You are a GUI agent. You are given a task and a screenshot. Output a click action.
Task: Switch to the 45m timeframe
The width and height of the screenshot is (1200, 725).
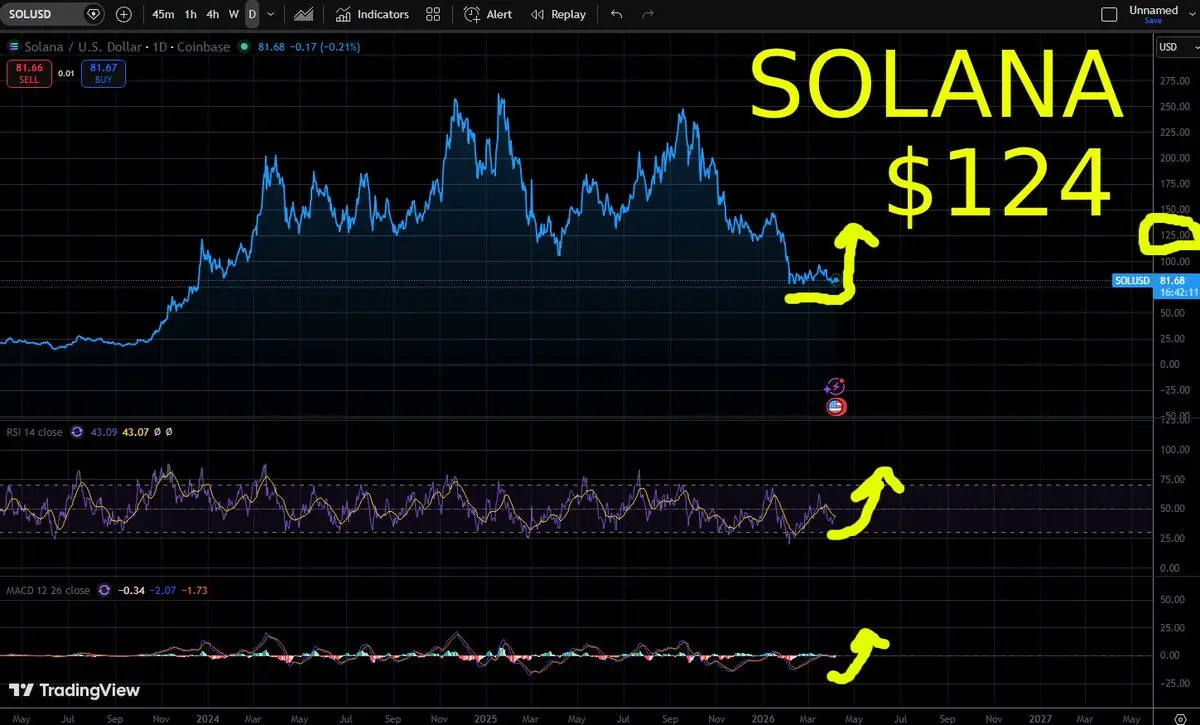point(162,14)
